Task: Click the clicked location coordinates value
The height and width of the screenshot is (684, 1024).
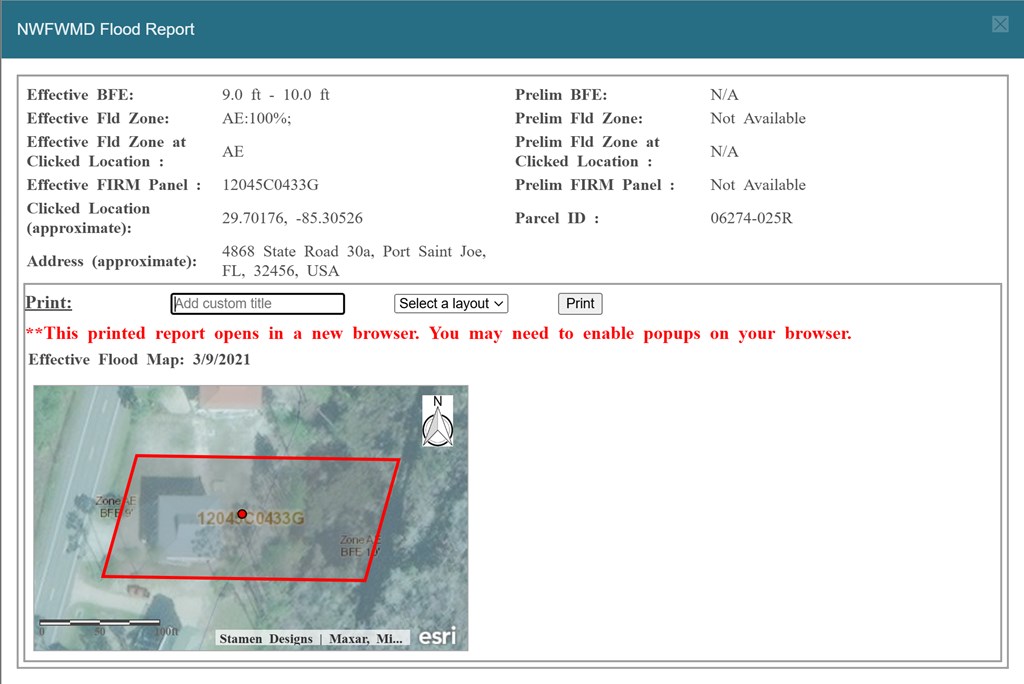Action: [292, 218]
